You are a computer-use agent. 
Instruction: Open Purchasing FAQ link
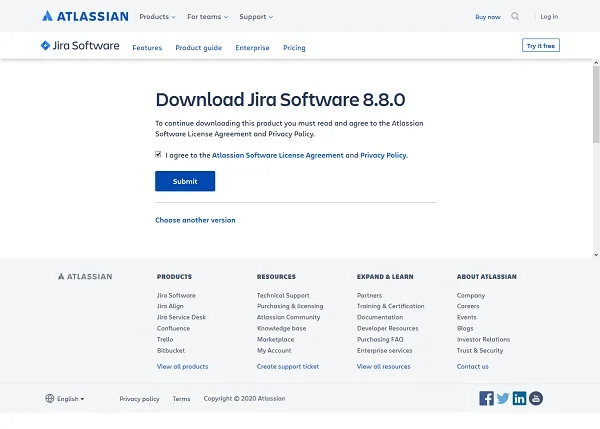point(380,339)
